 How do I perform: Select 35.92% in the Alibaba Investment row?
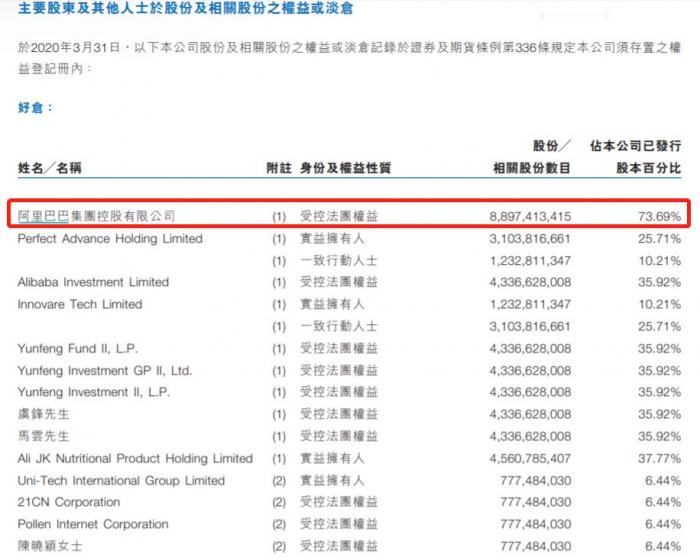[x=659, y=282]
